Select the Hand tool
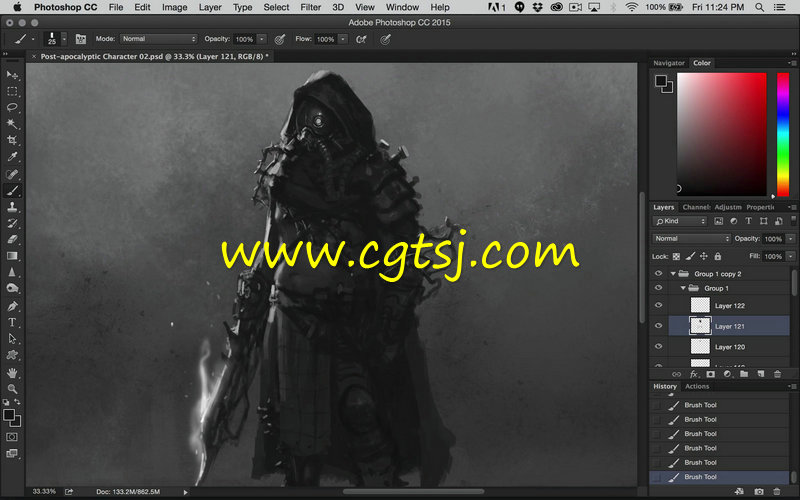Screen dimensions: 800x500 (x=12, y=373)
